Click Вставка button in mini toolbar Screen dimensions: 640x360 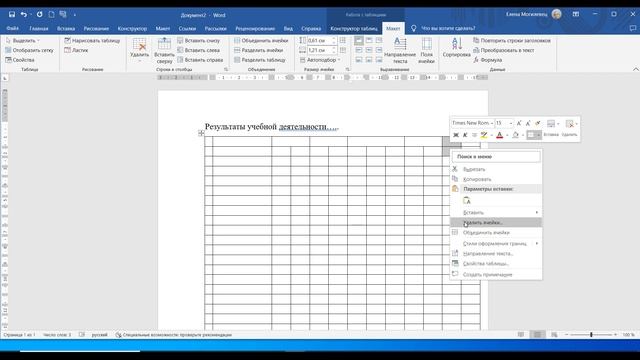[x=551, y=127]
